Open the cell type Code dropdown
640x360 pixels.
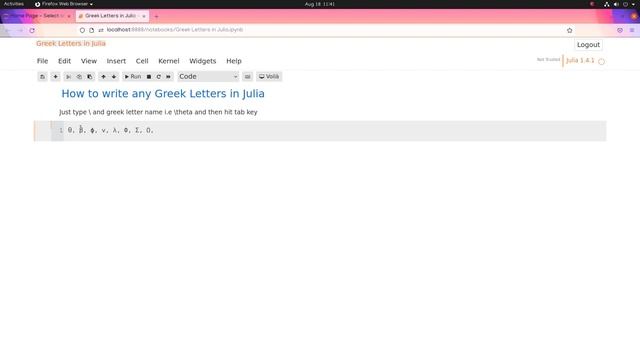click(x=208, y=77)
